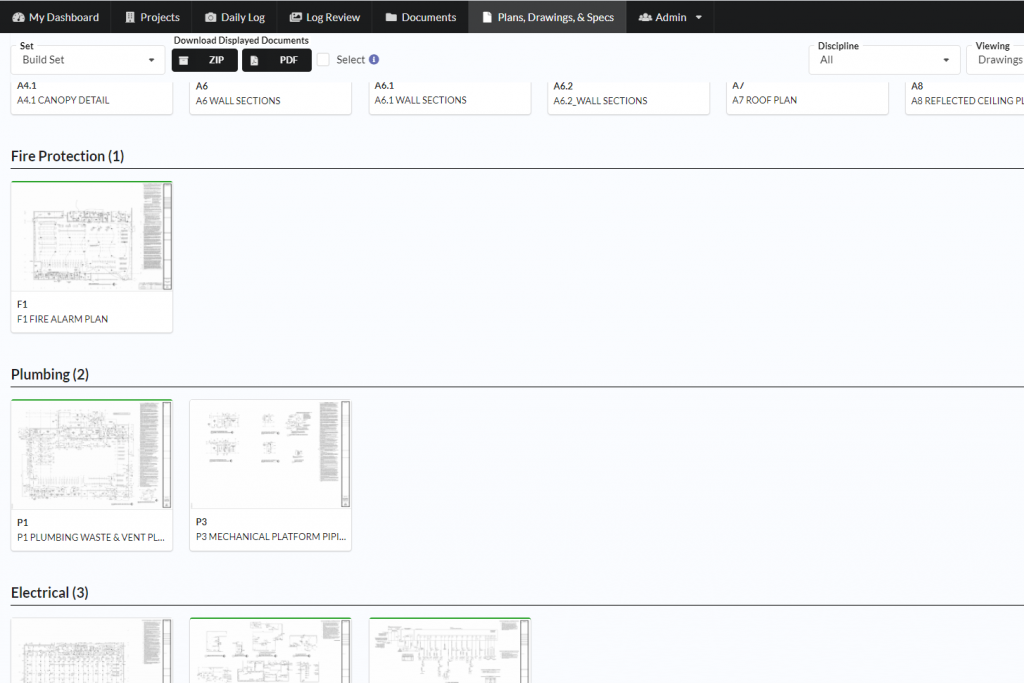Open A6 WALL SECTIONS drawing
This screenshot has height=683, width=1024.
[270, 98]
